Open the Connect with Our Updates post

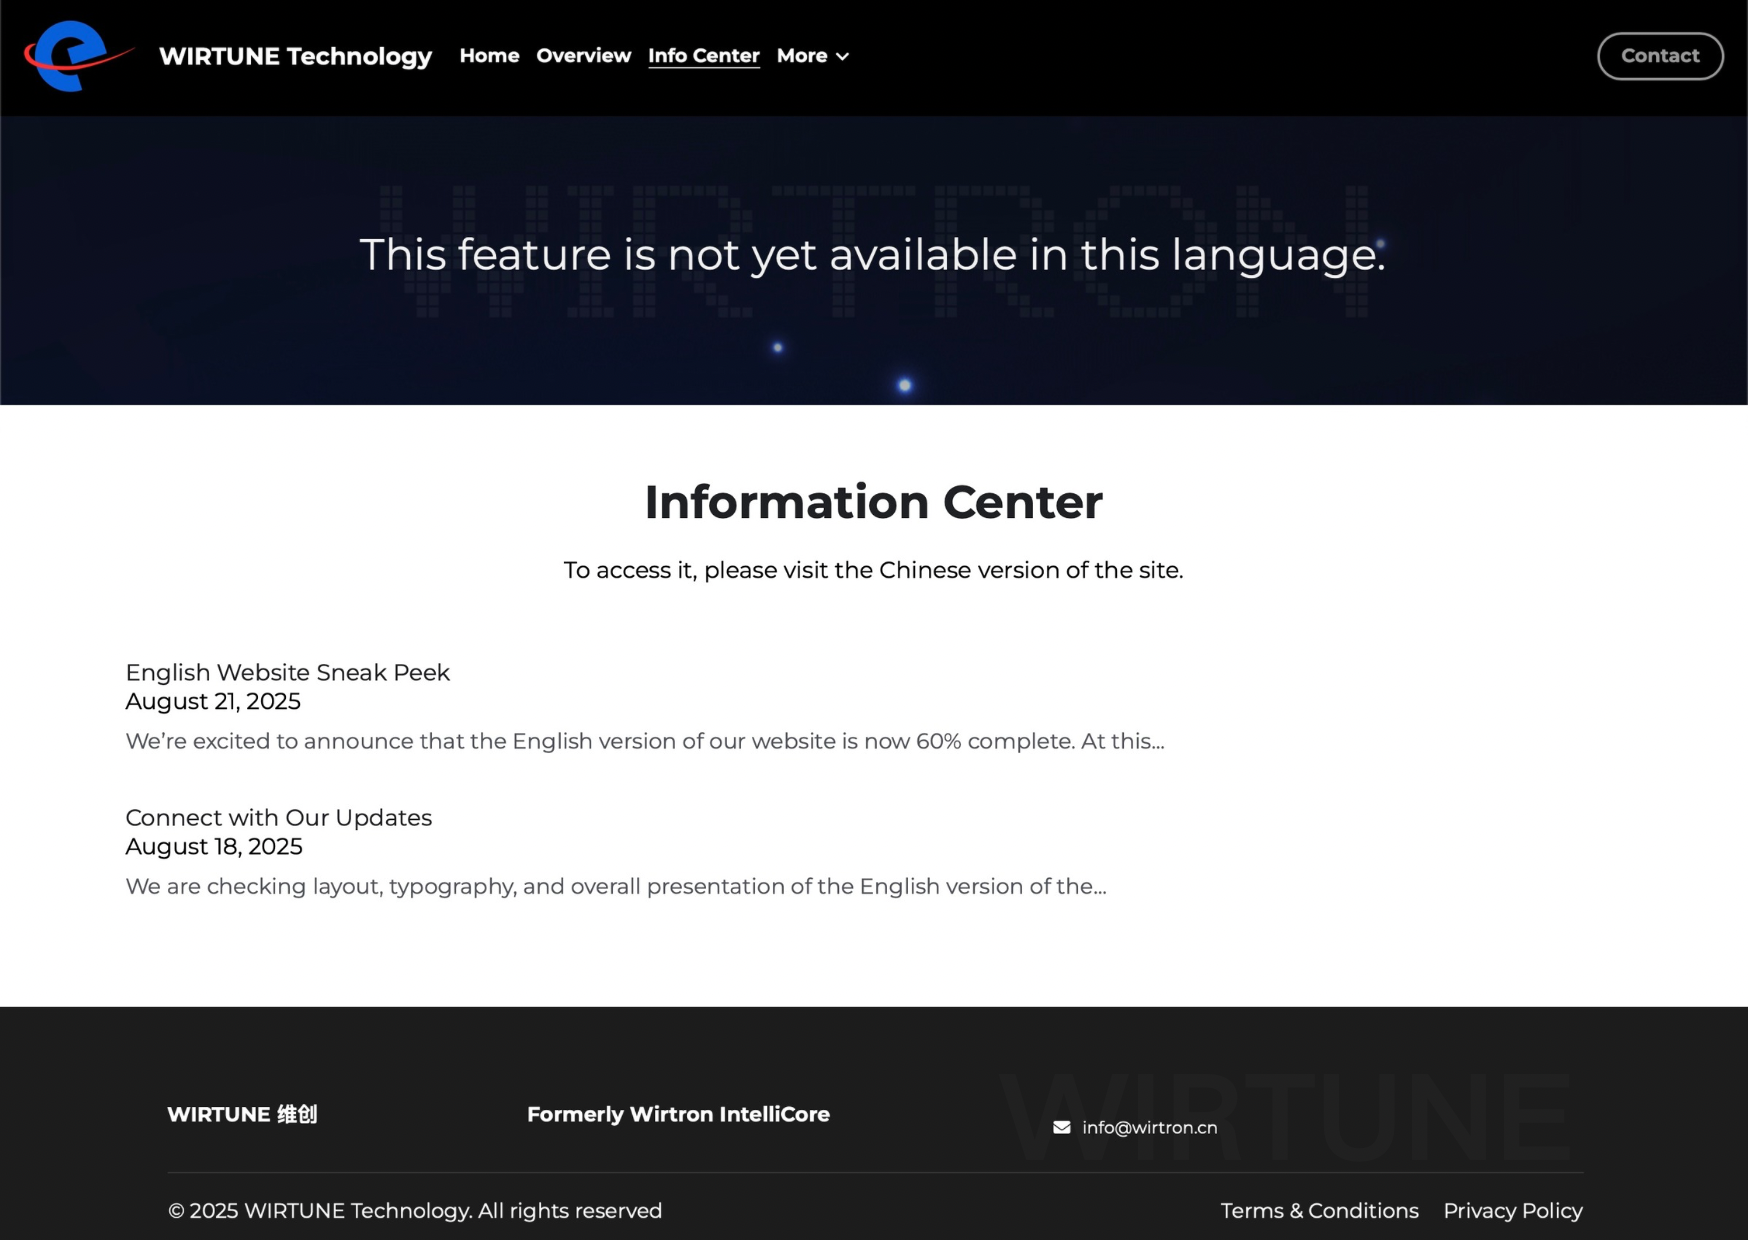[x=278, y=817]
